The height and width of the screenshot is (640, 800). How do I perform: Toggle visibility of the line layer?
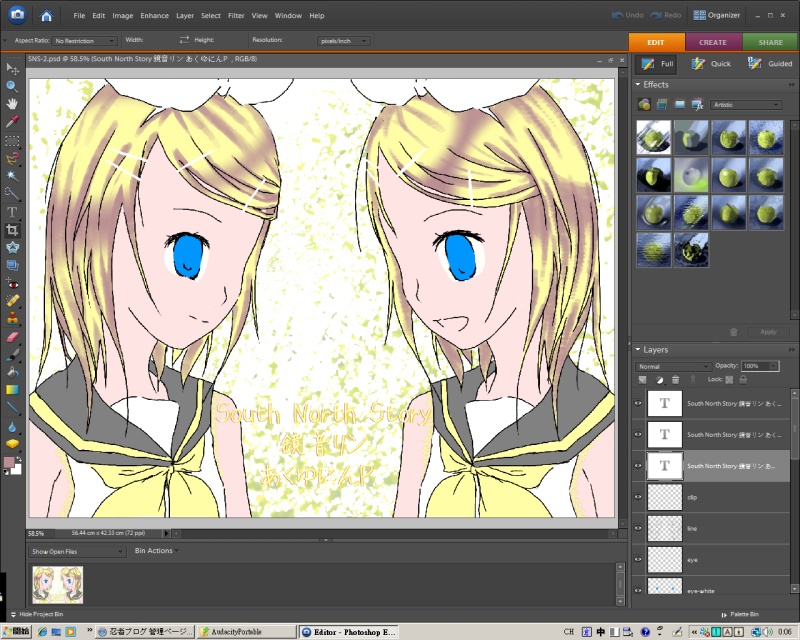pos(638,527)
